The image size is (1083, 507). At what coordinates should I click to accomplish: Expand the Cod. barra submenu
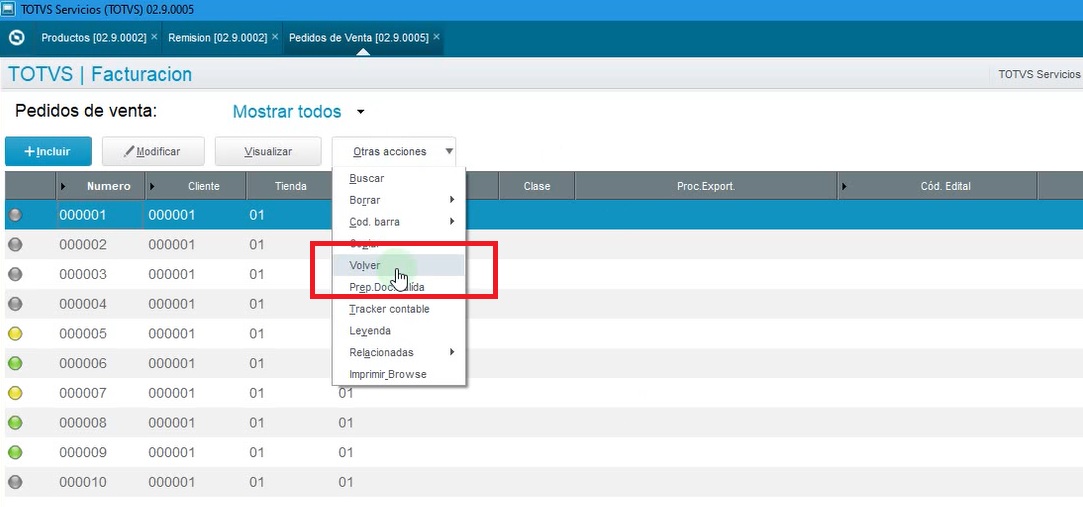pyautogui.click(x=452, y=222)
